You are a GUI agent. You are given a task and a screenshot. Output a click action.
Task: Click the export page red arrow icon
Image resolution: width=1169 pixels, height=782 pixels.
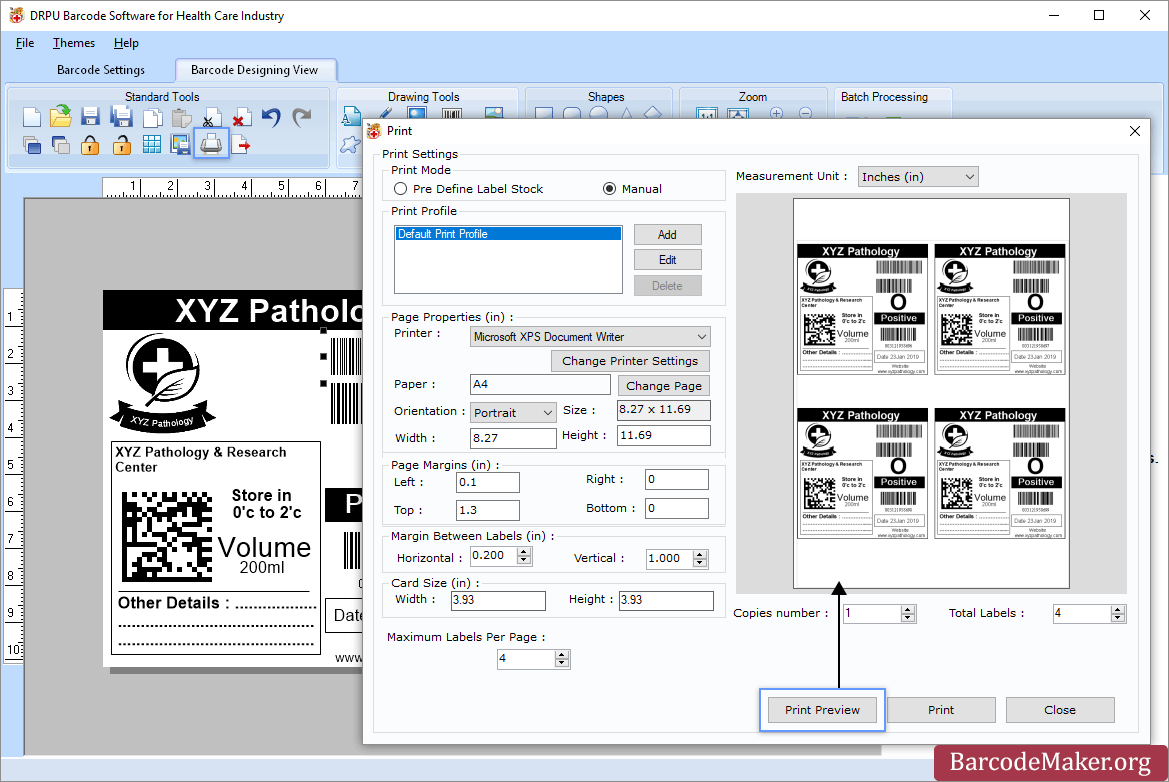click(241, 145)
